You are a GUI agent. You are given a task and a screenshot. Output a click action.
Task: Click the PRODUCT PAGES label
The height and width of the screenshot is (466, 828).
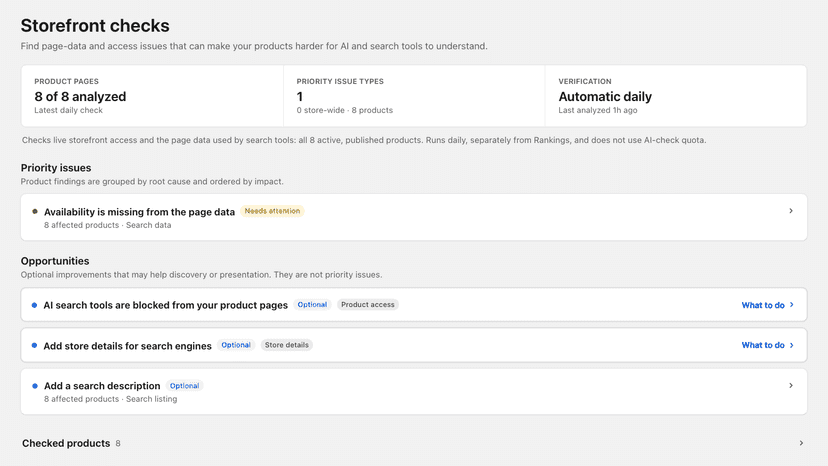pyautogui.click(x=67, y=81)
